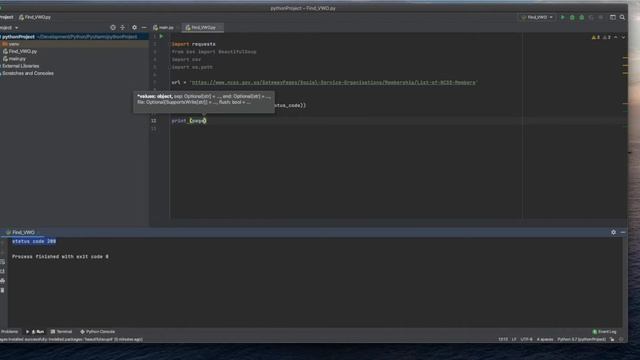The width and height of the screenshot is (640, 360).
Task: Click the Find_VWO.py breadcrumb in the navigation bar
Action: point(35,17)
